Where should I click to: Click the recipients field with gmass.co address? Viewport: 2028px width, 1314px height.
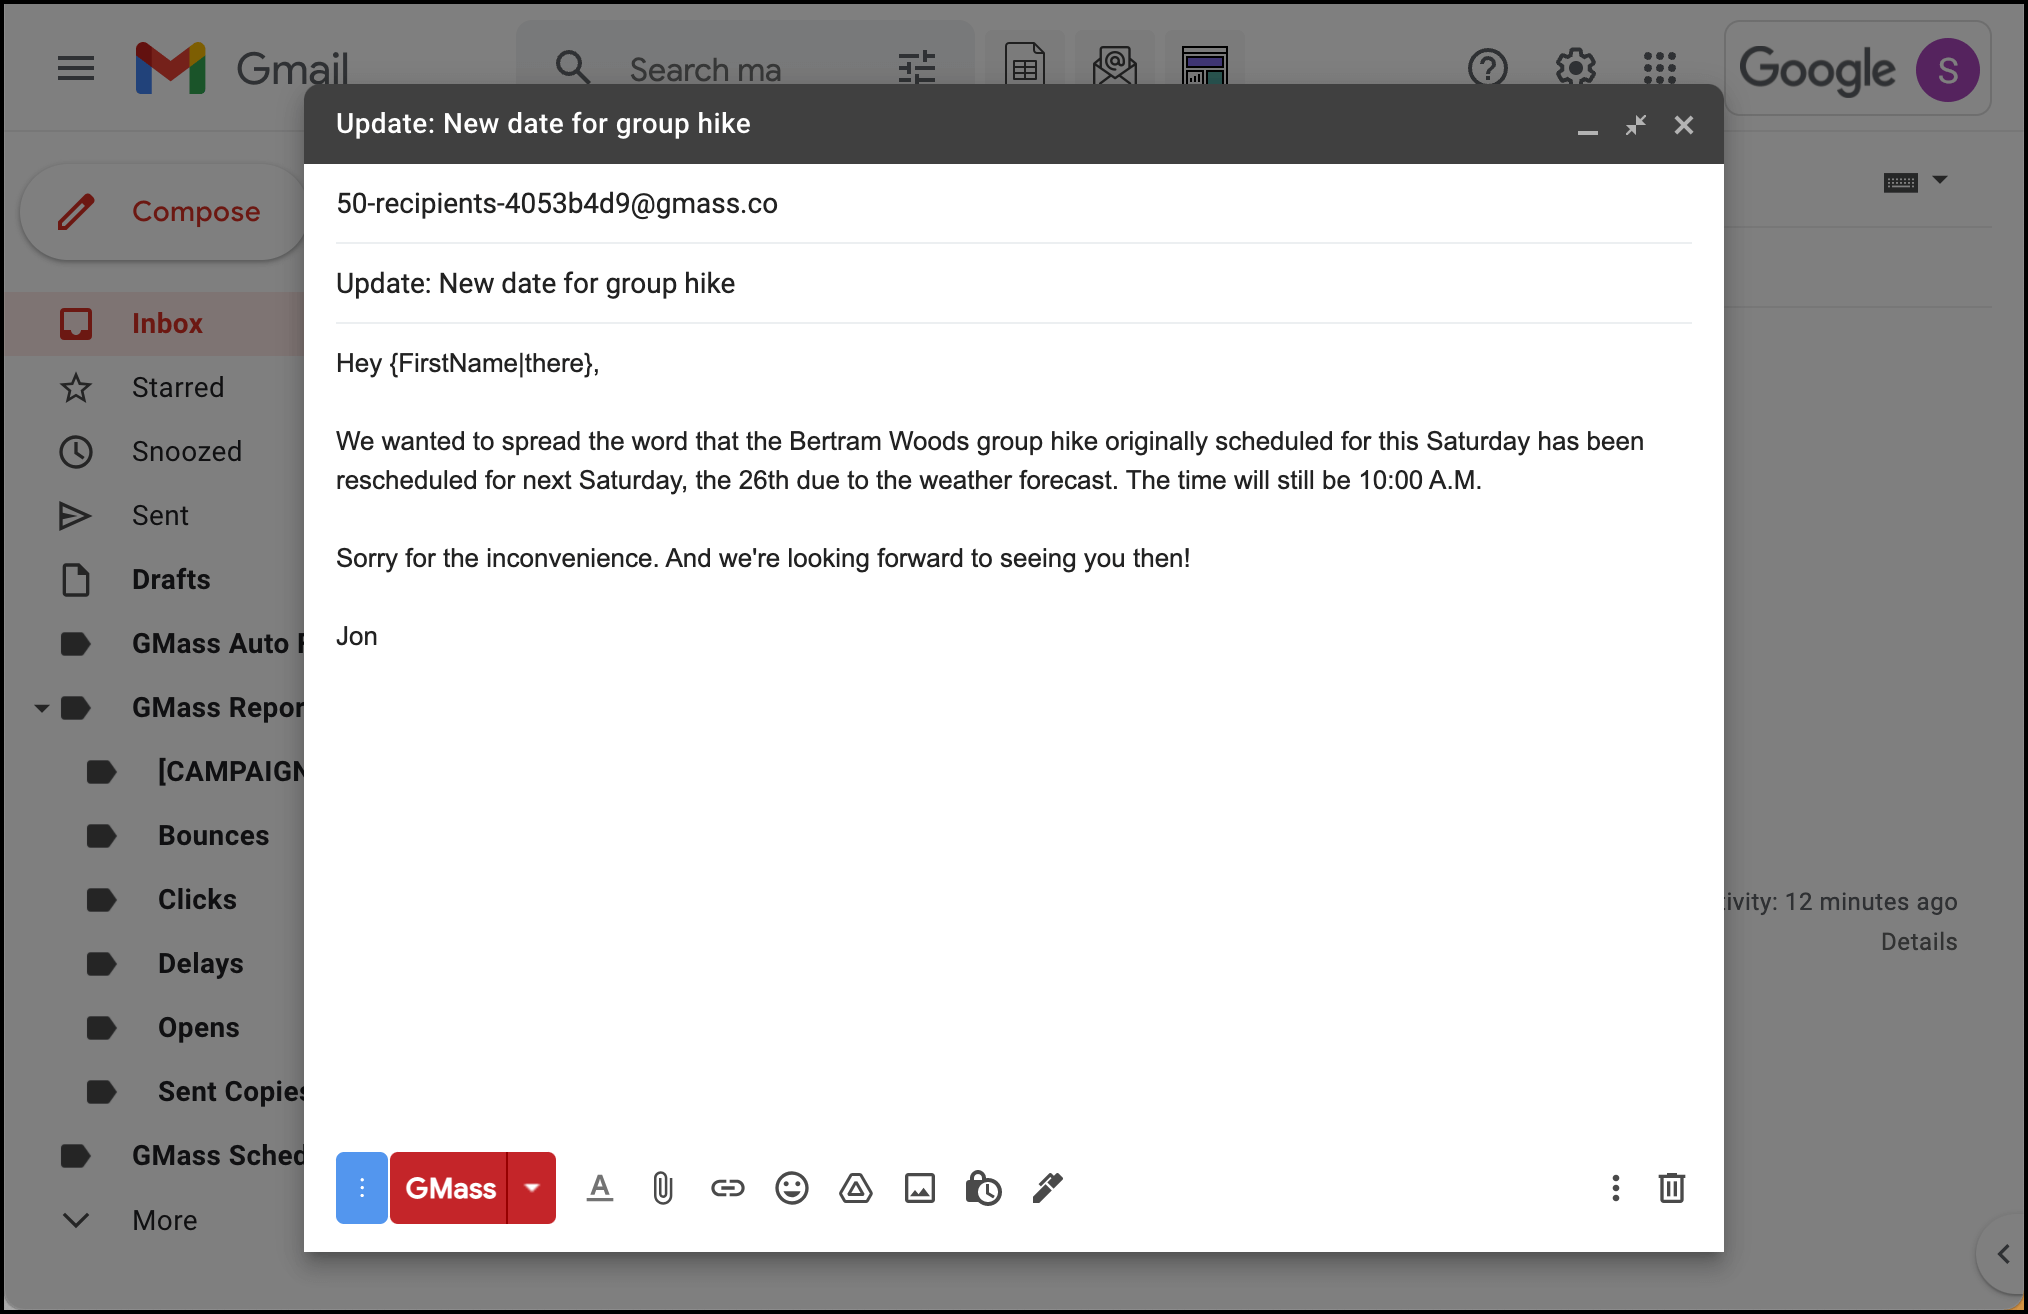(1013, 204)
